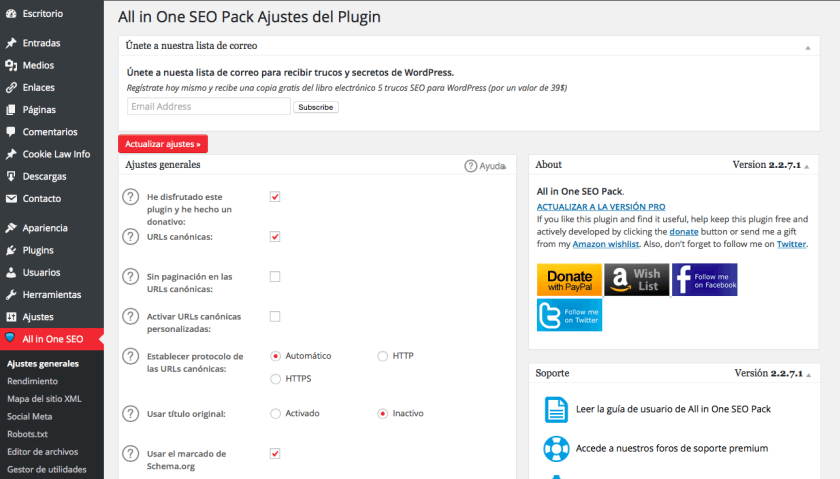Screen dimensions: 840x479
Task: Collapse the About panel arrow
Action: pos(807,167)
